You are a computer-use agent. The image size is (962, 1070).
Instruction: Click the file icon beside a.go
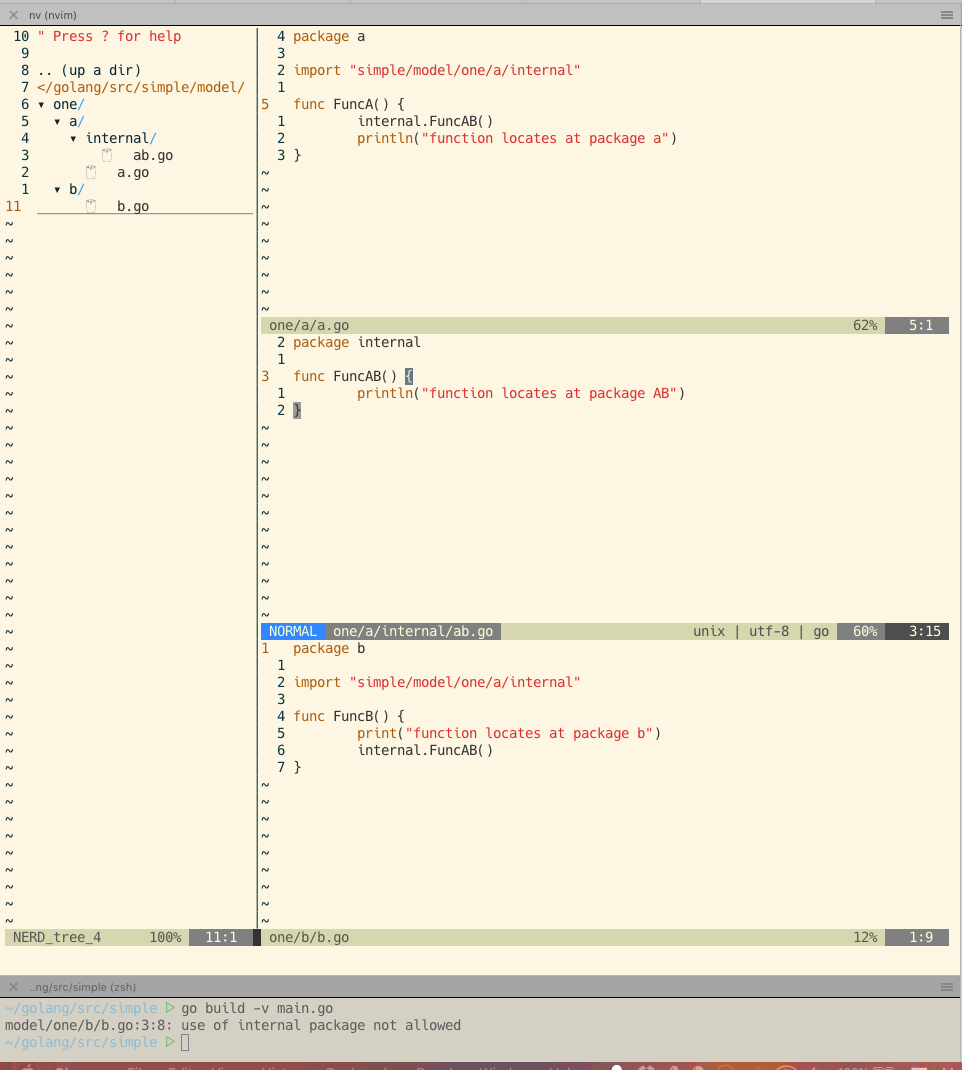pyautogui.click(x=91, y=173)
